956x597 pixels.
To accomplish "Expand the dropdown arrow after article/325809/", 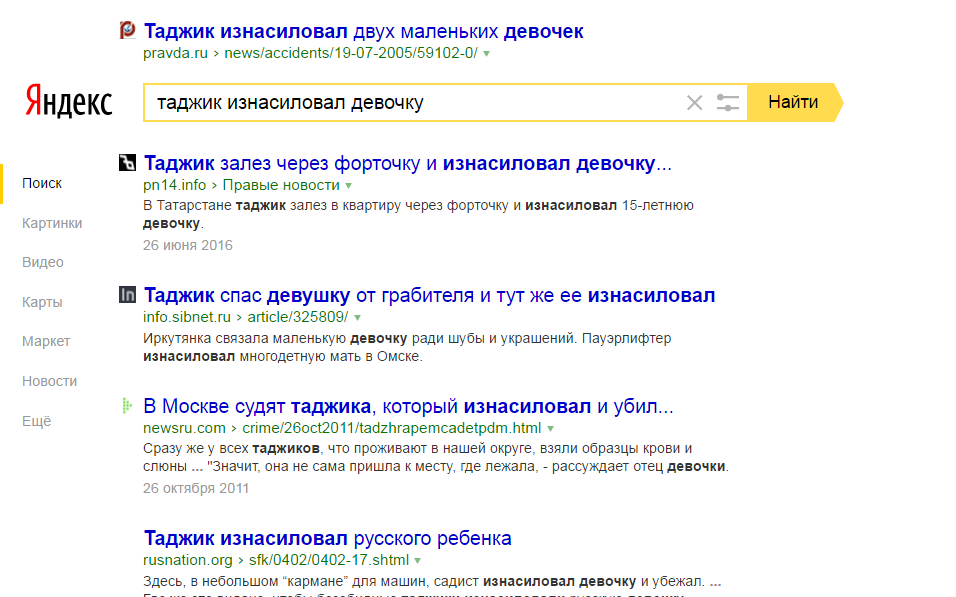I will tap(357, 318).
